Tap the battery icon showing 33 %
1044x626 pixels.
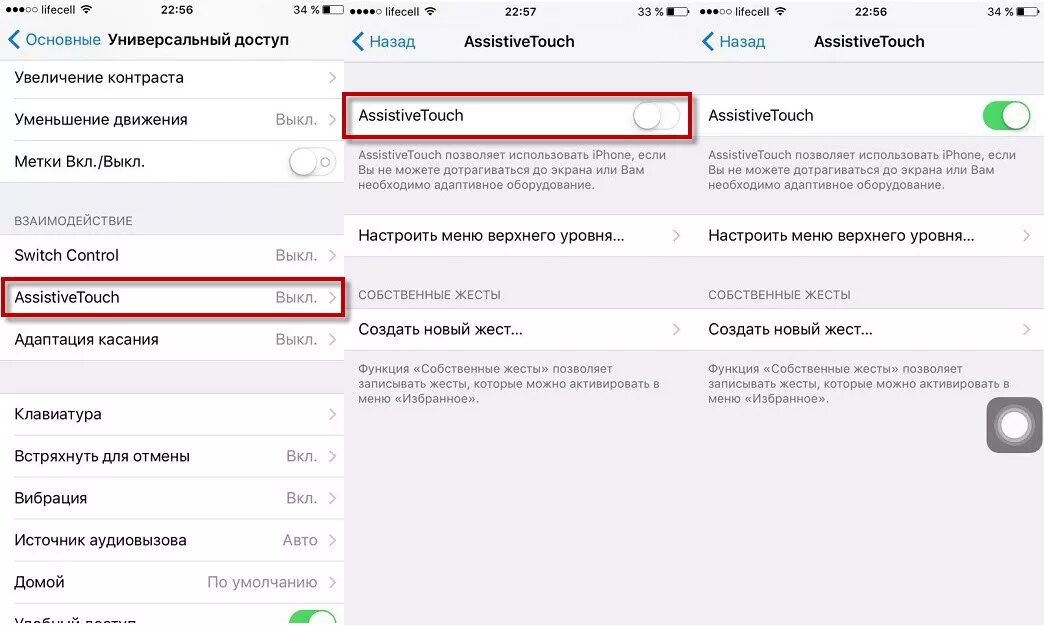pos(678,11)
